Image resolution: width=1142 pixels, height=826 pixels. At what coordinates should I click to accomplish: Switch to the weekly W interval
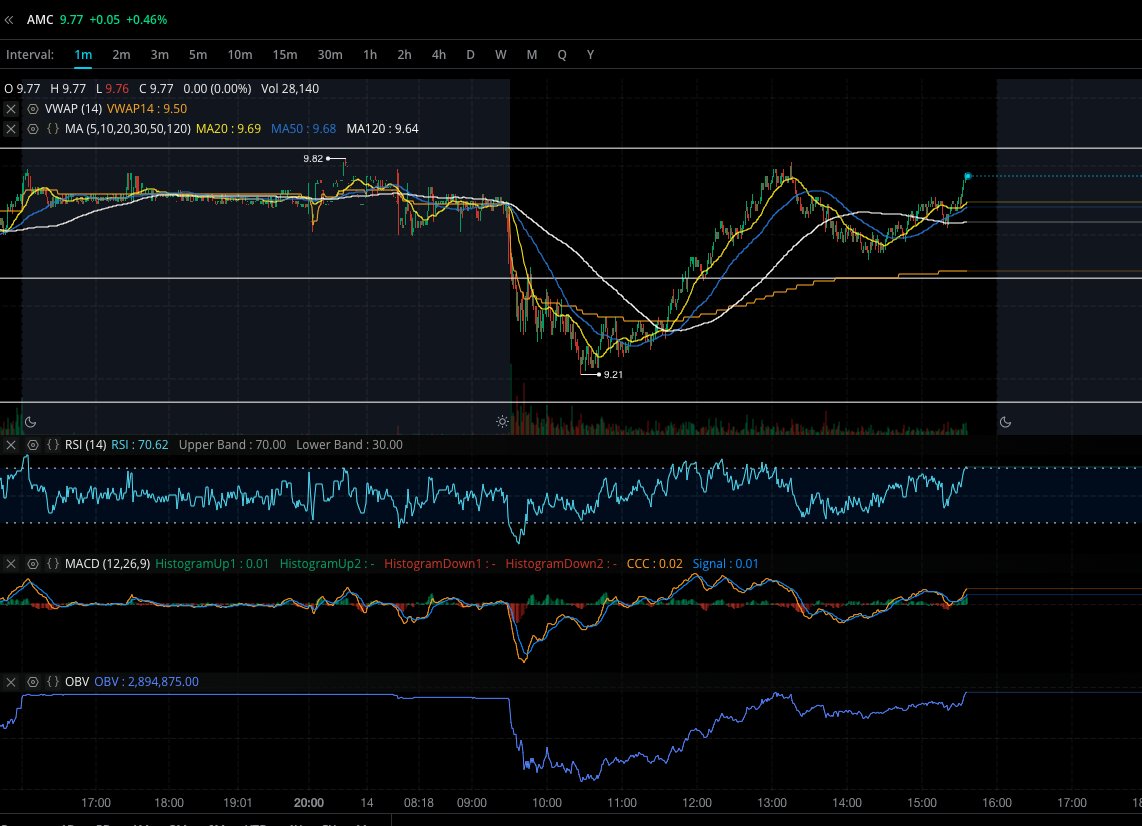500,55
